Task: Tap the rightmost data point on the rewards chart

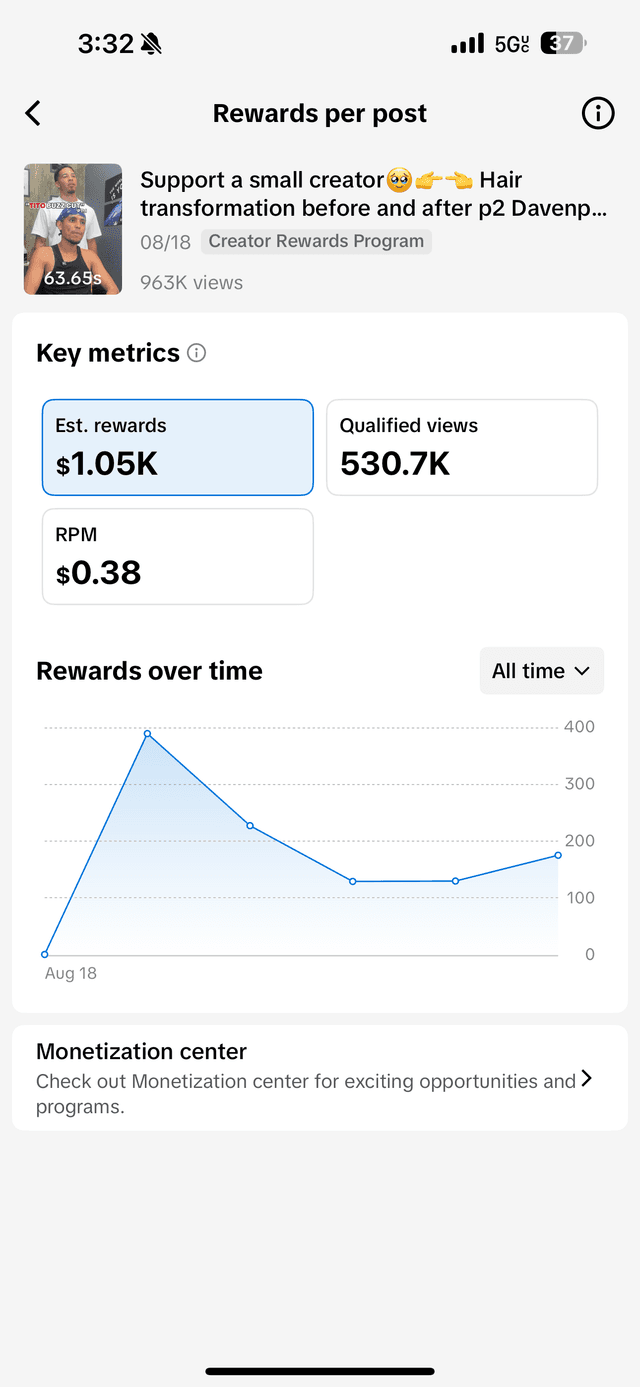Action: pos(557,855)
